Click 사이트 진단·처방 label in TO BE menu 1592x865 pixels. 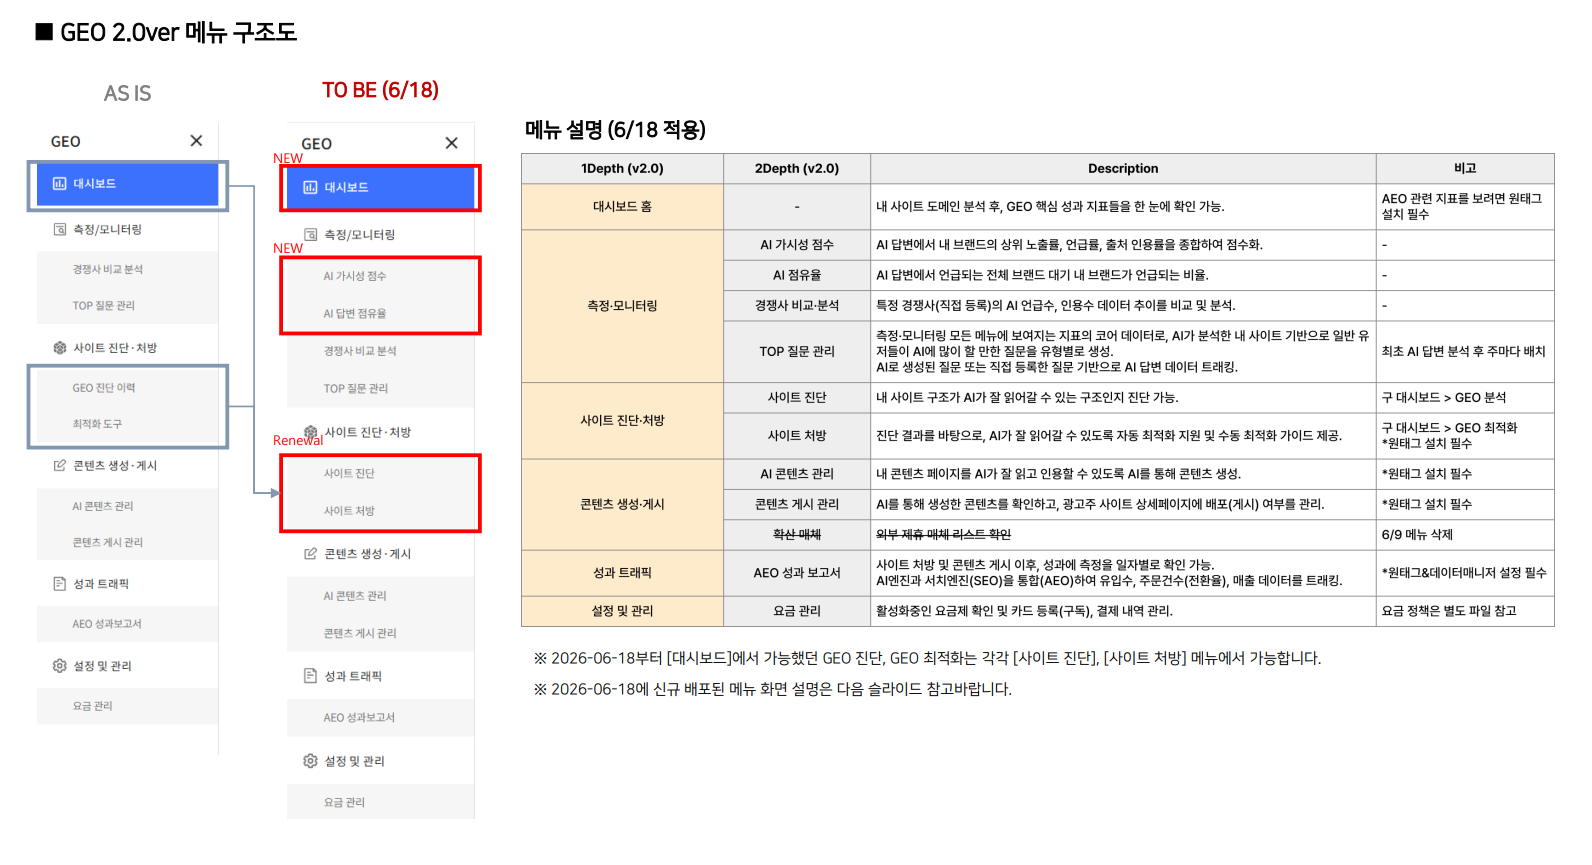point(367,432)
